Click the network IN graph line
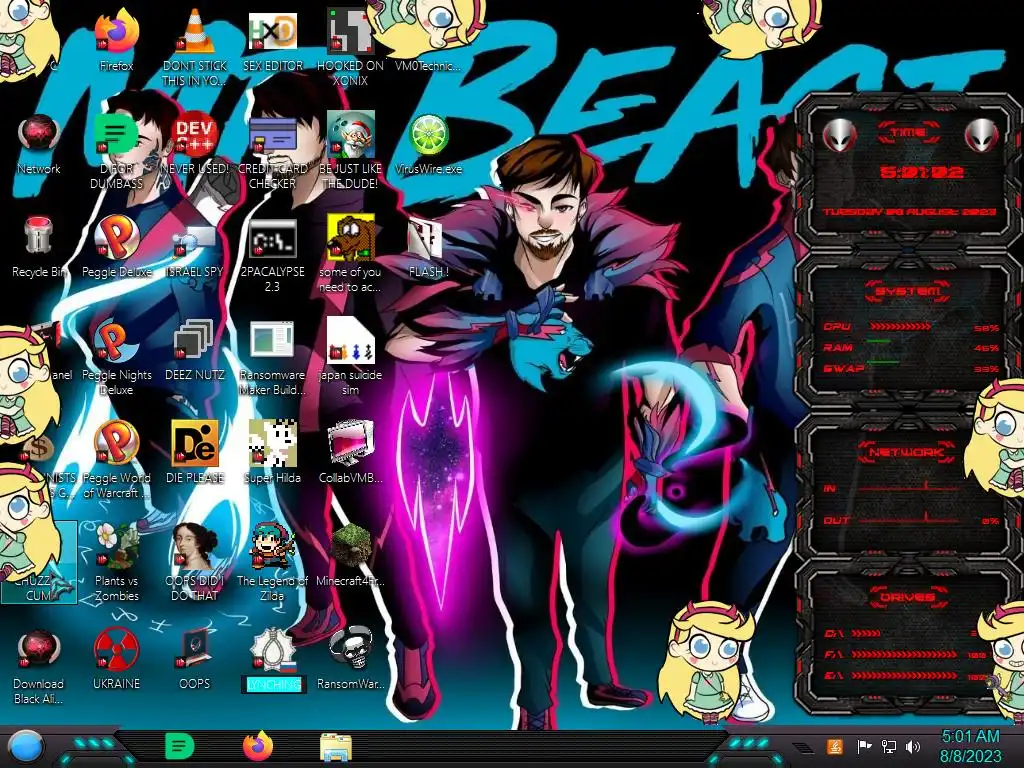This screenshot has width=1024, height=768. coord(909,487)
